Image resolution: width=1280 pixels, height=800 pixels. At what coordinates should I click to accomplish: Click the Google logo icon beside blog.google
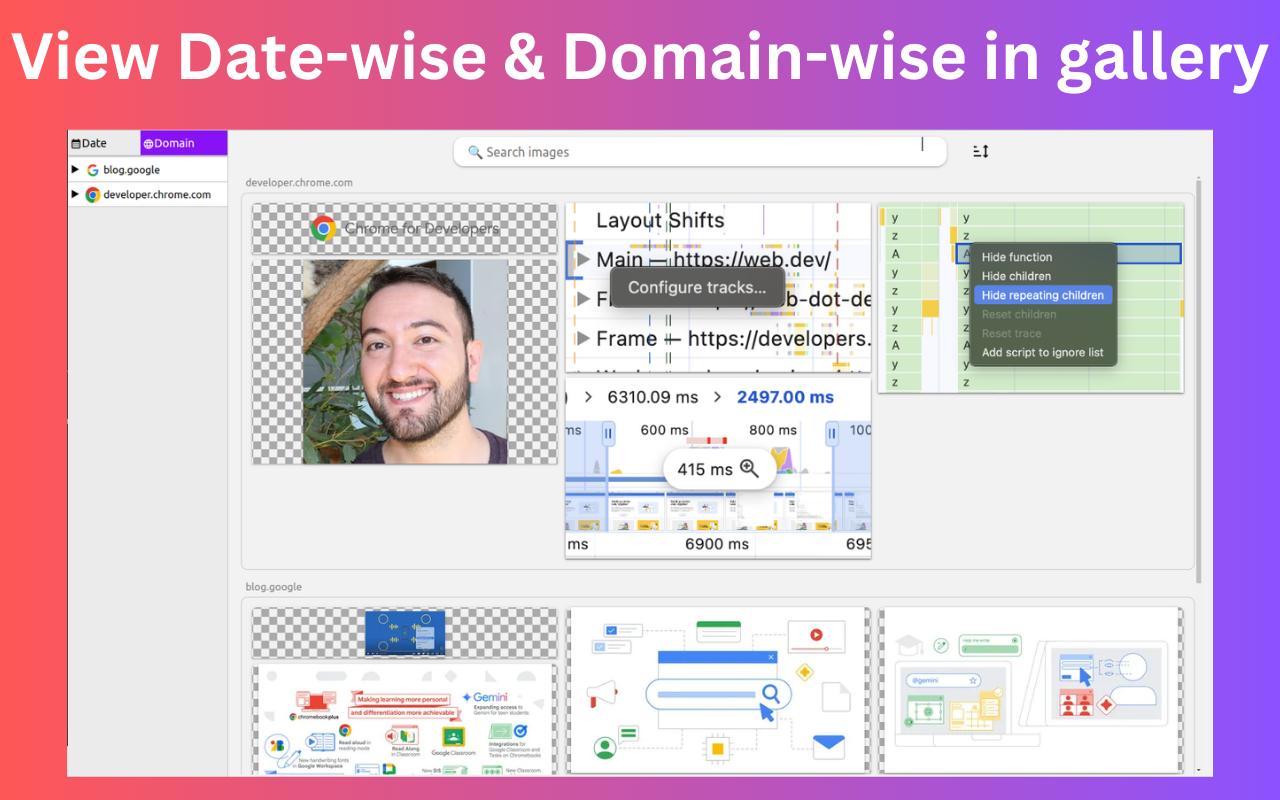(x=93, y=170)
